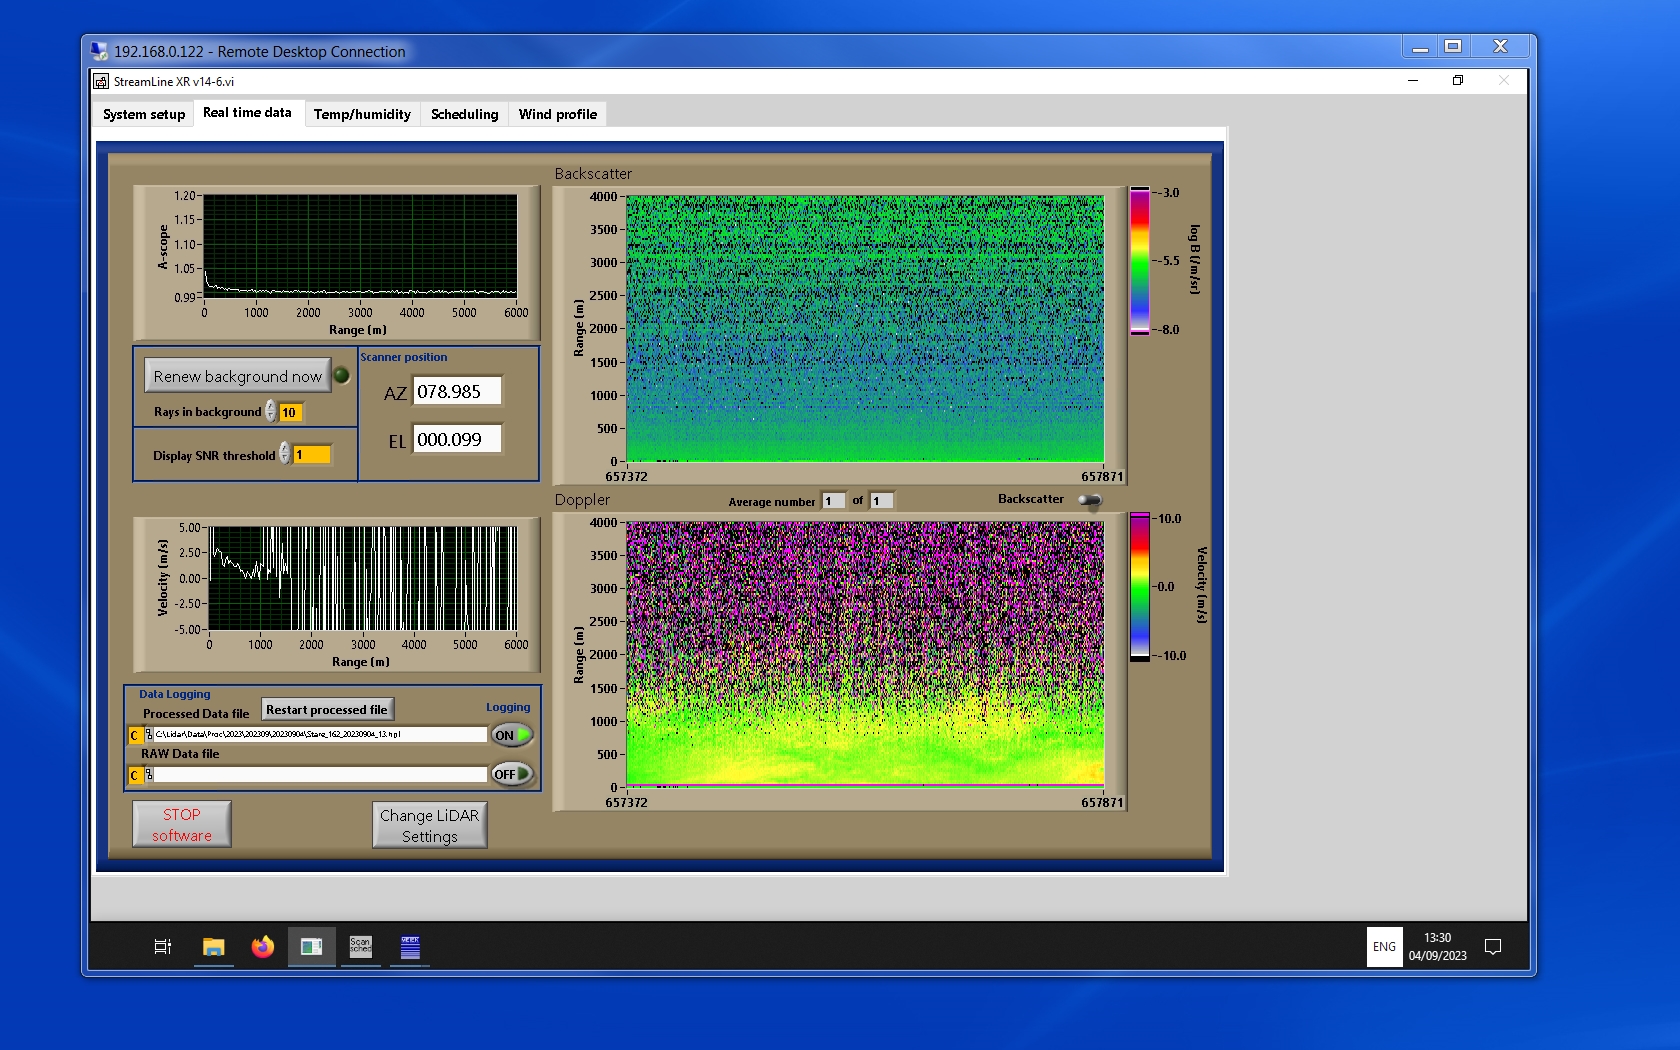The height and width of the screenshot is (1050, 1680).
Task: Open Task View on the taskbar
Action: [163, 946]
